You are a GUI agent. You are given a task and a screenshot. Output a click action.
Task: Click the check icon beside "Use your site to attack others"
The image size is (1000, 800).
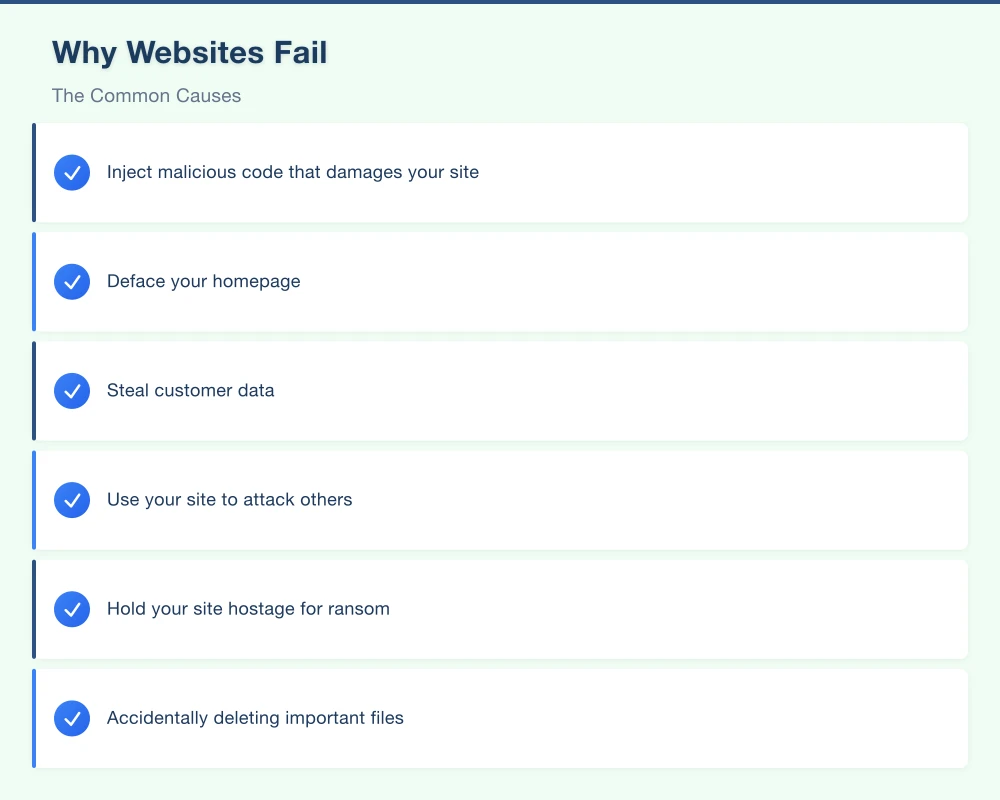[72, 500]
